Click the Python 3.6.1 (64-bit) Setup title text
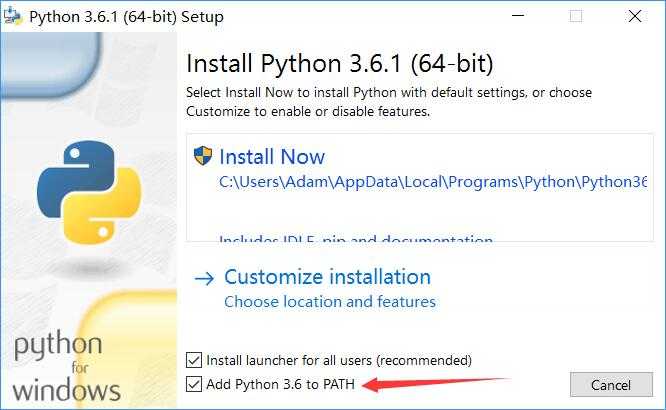The height and width of the screenshot is (410, 666). [126, 17]
